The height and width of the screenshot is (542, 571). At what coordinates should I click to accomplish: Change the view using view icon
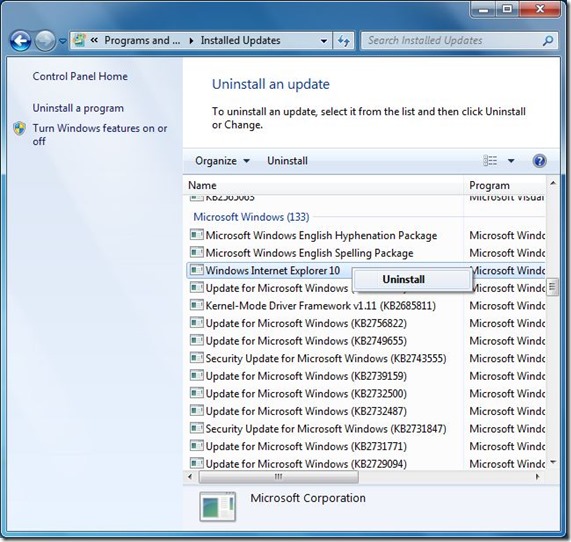(490, 160)
